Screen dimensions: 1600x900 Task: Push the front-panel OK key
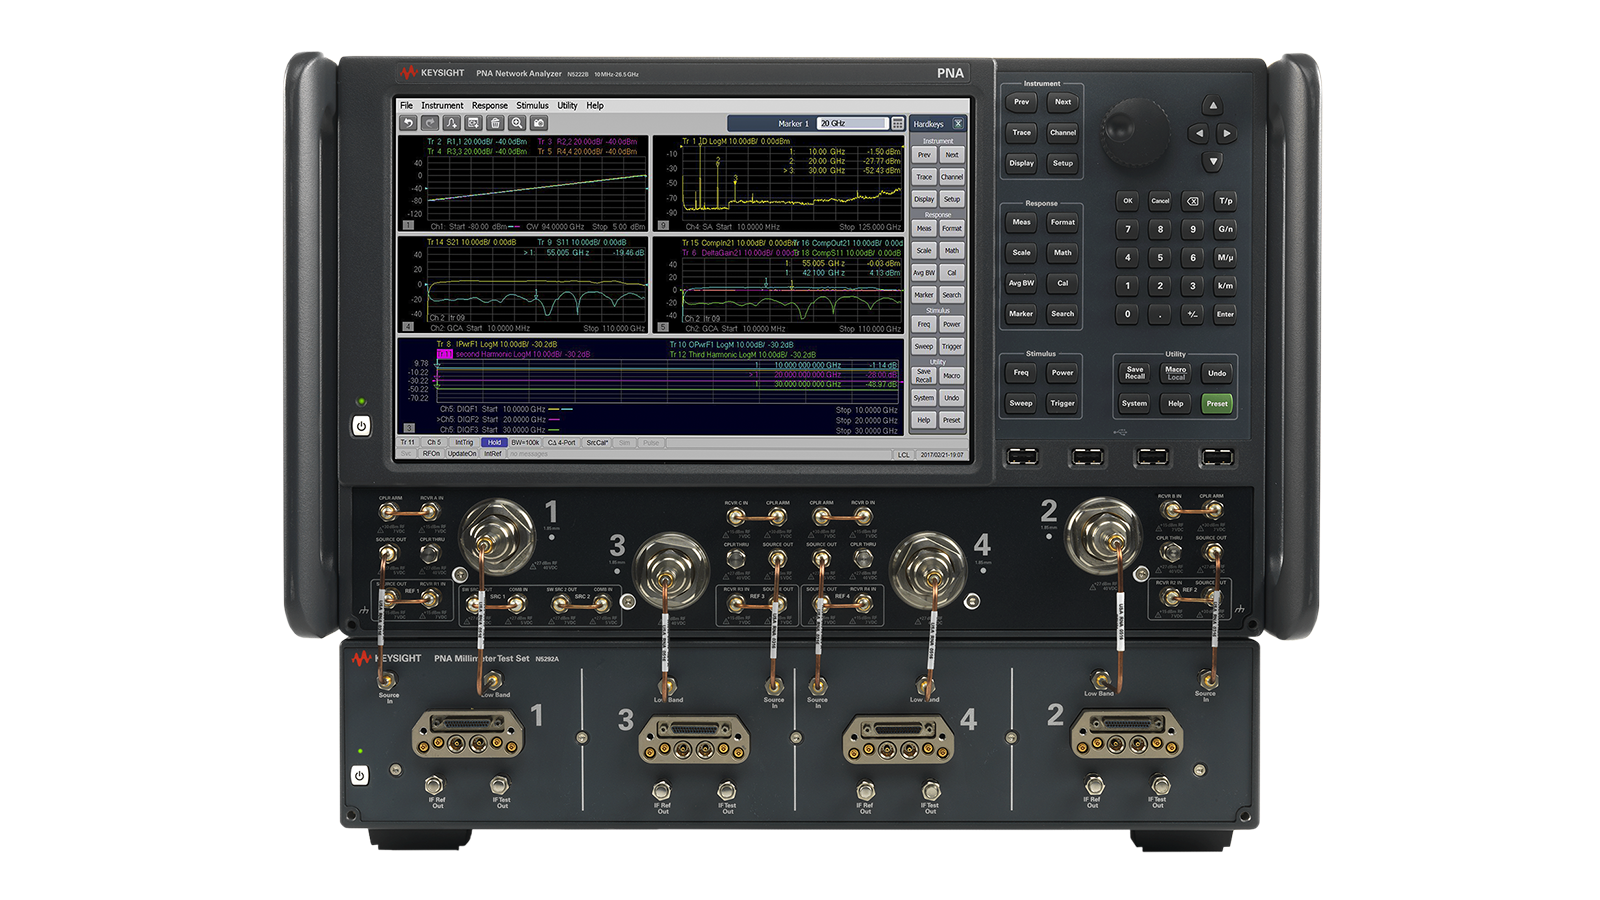point(1128,201)
